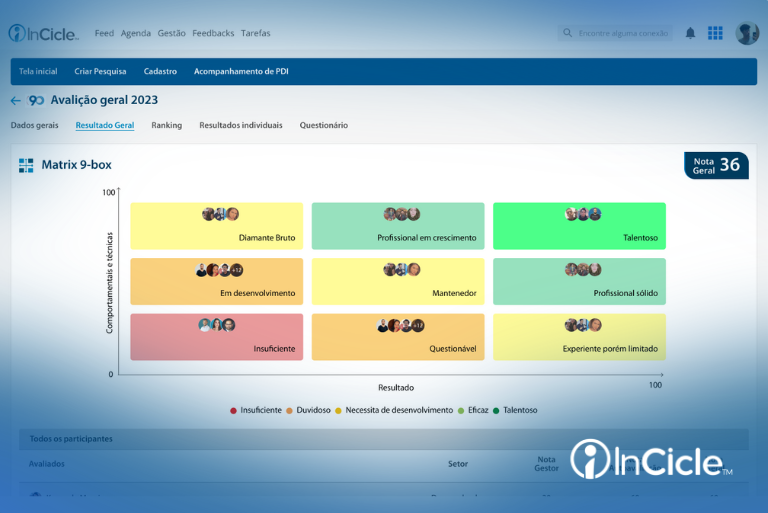
Task: Click avatars in Insuficiente box
Action: [x=216, y=325]
